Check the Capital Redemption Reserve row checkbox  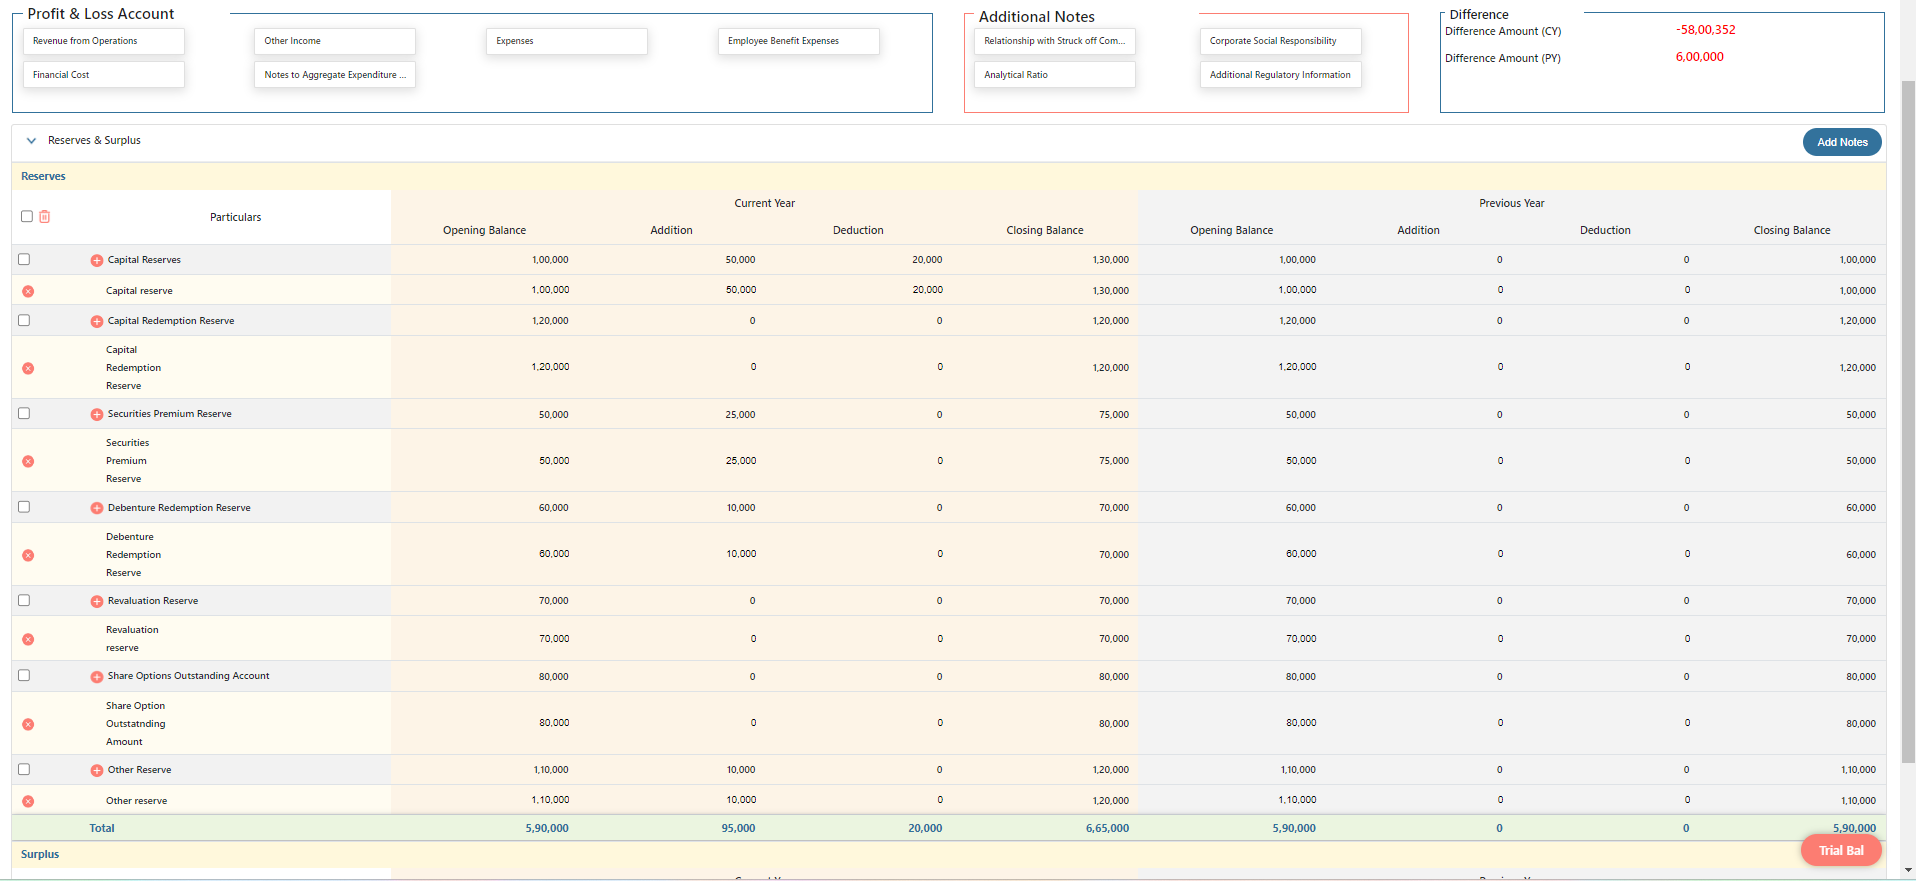pyautogui.click(x=24, y=320)
